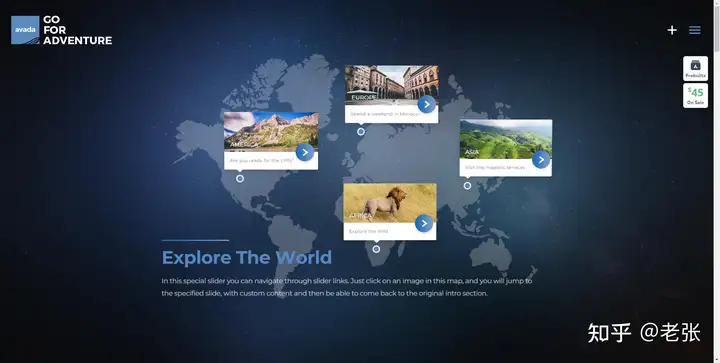Open the Prebuilts side button
This screenshot has width=720, height=363.
pos(695,68)
